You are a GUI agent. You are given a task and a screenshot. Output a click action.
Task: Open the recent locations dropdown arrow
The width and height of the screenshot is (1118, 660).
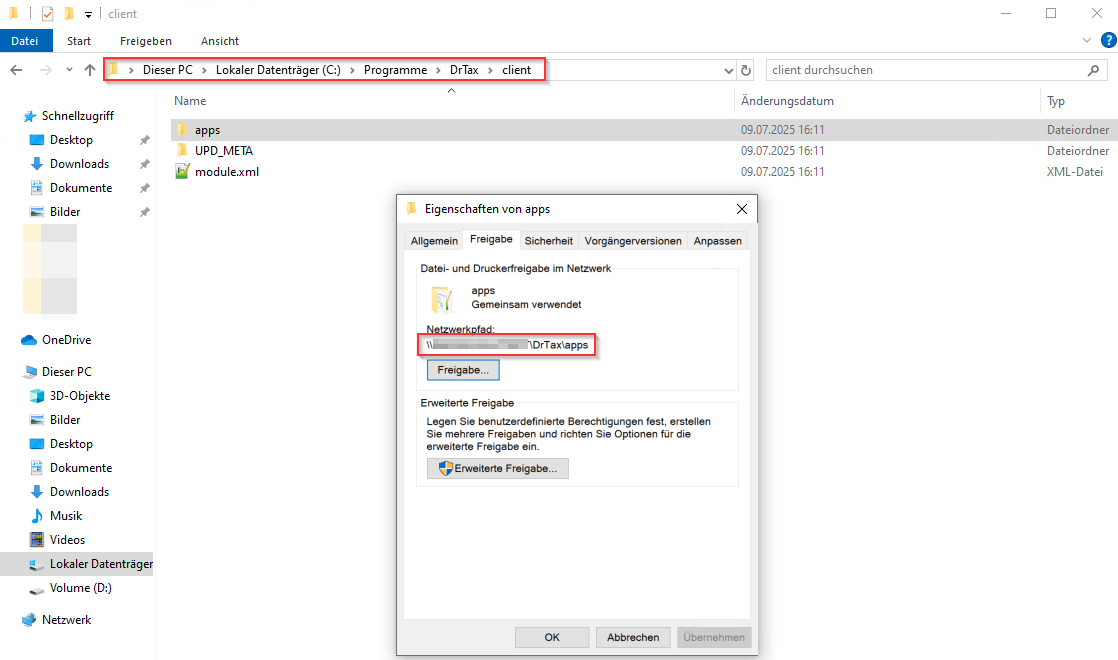pos(69,70)
